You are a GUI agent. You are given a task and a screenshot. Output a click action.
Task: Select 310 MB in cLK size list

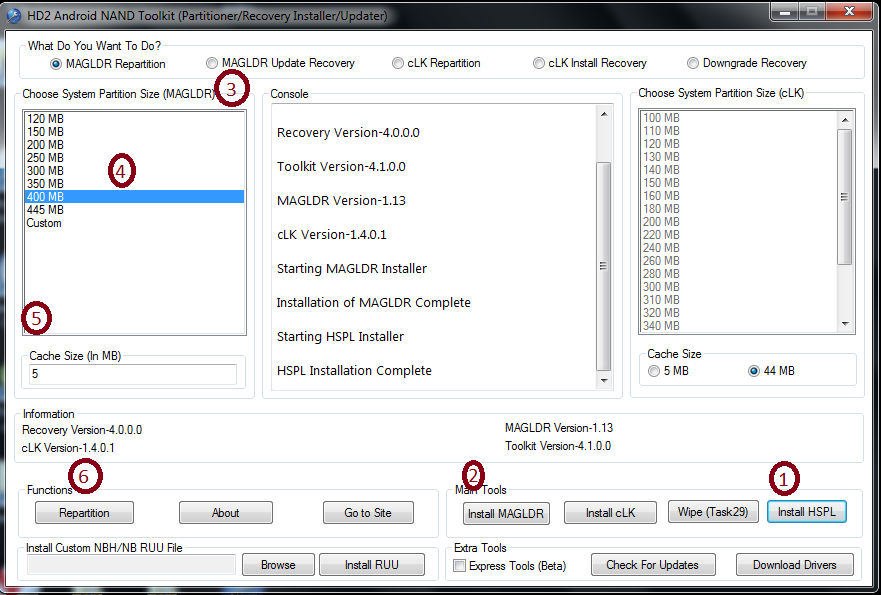pyautogui.click(x=739, y=299)
